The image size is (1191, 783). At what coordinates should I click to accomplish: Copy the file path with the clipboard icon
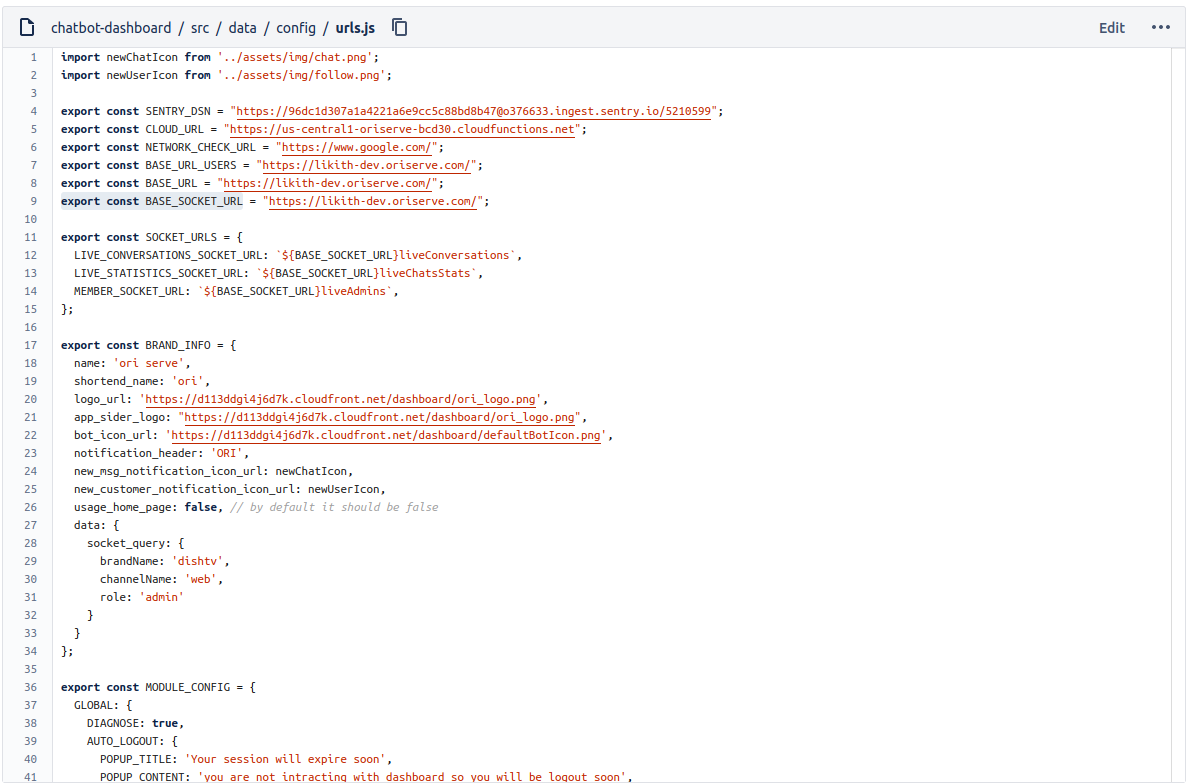400,27
